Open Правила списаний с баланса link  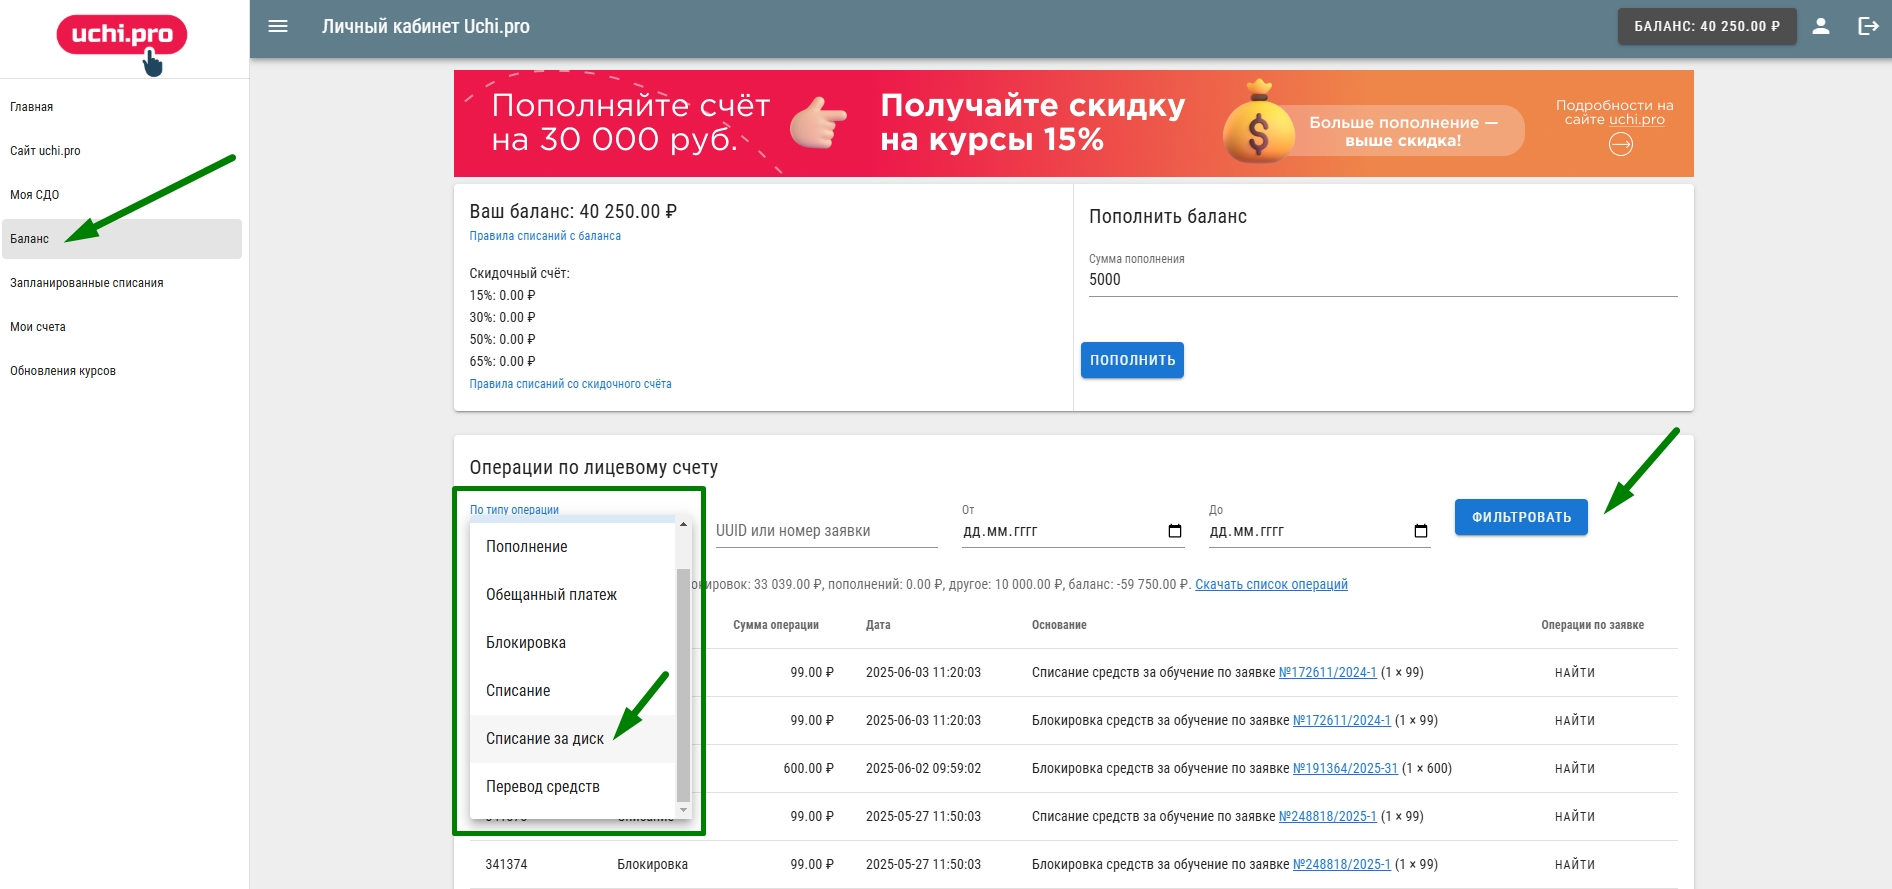pos(545,236)
